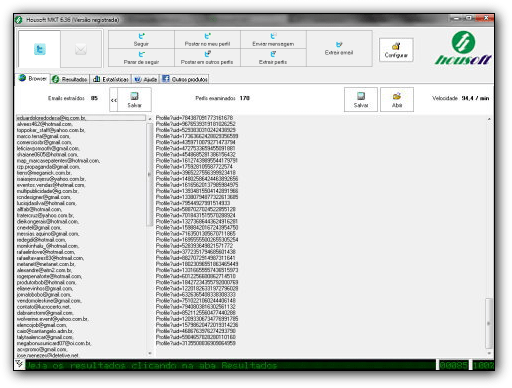
Task: Open the Estatísticas tab
Action: coord(111,79)
